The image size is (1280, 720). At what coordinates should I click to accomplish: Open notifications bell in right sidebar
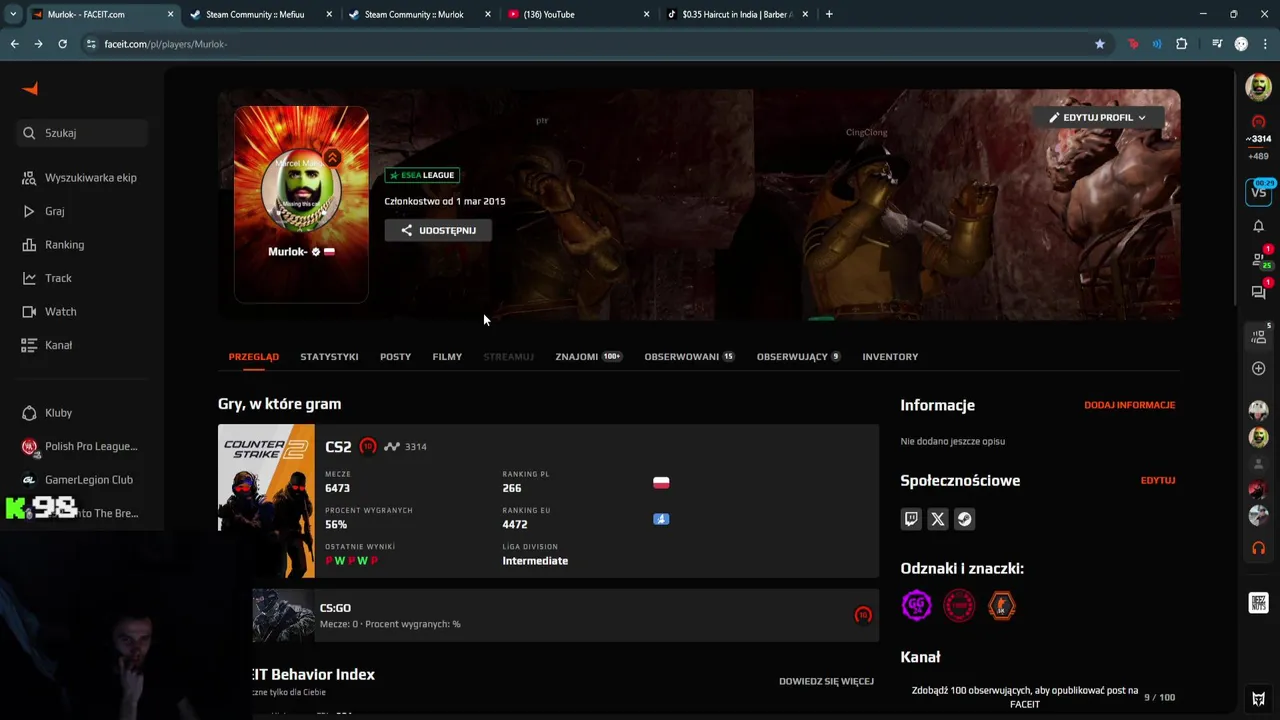[1258, 226]
